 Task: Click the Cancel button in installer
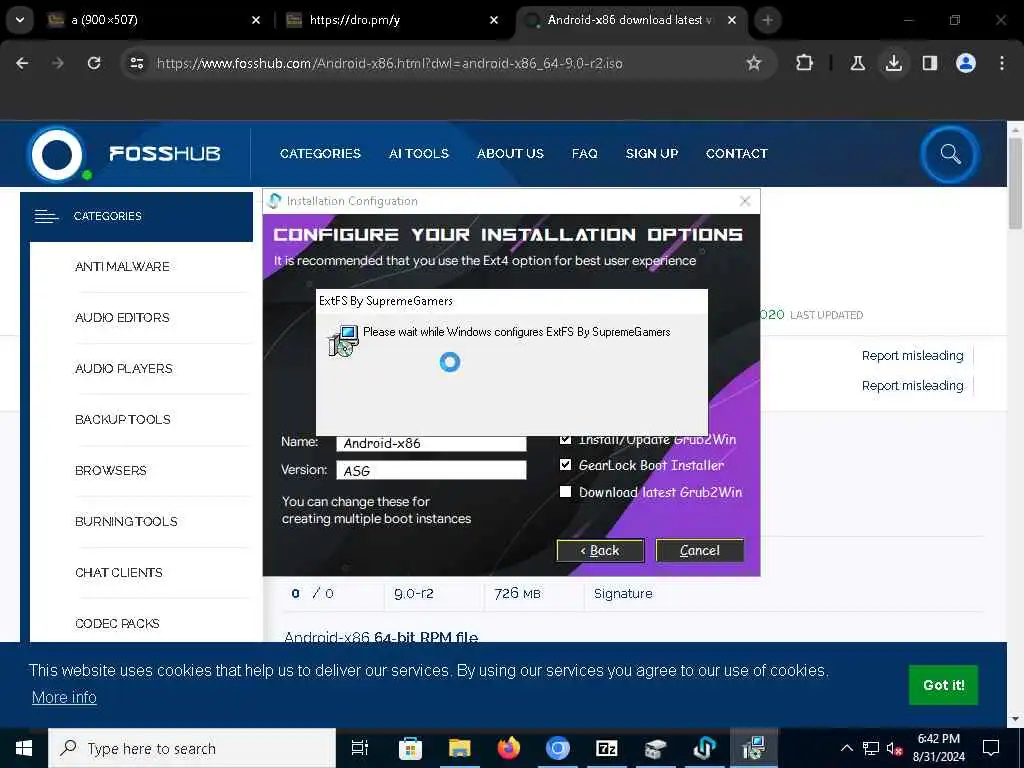(x=699, y=551)
